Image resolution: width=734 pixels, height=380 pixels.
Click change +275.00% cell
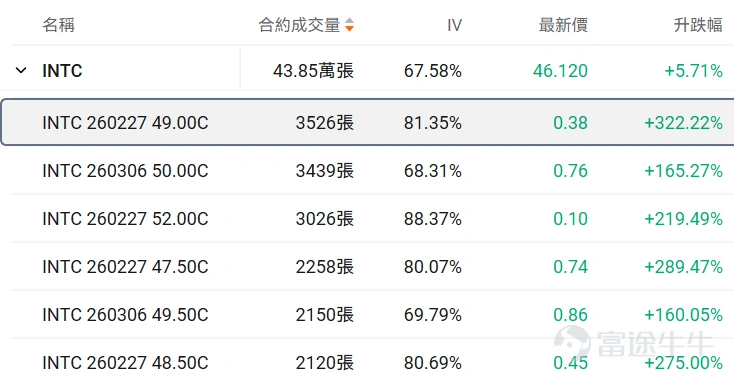(x=684, y=363)
